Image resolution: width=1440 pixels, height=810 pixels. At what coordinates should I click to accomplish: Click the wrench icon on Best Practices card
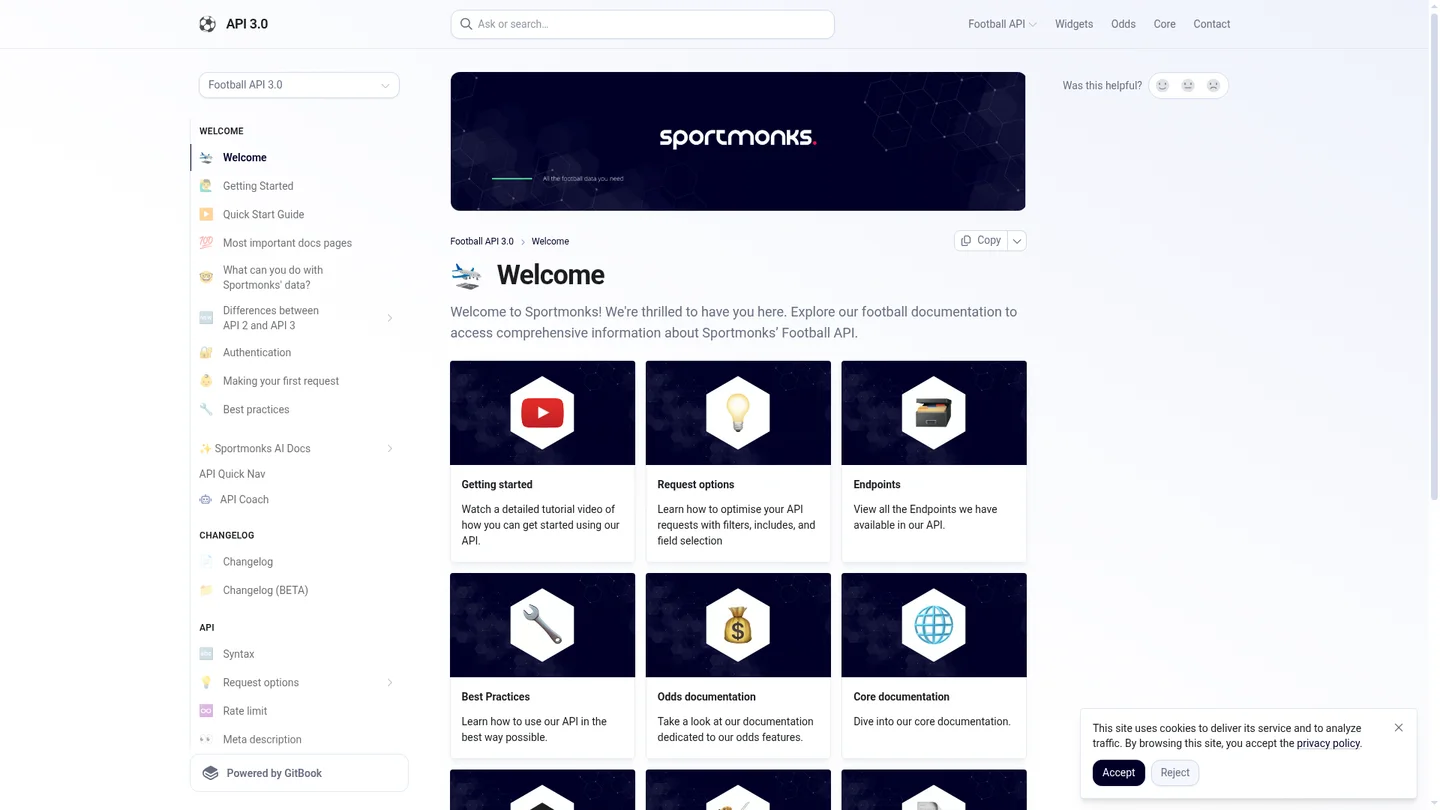[542, 625]
